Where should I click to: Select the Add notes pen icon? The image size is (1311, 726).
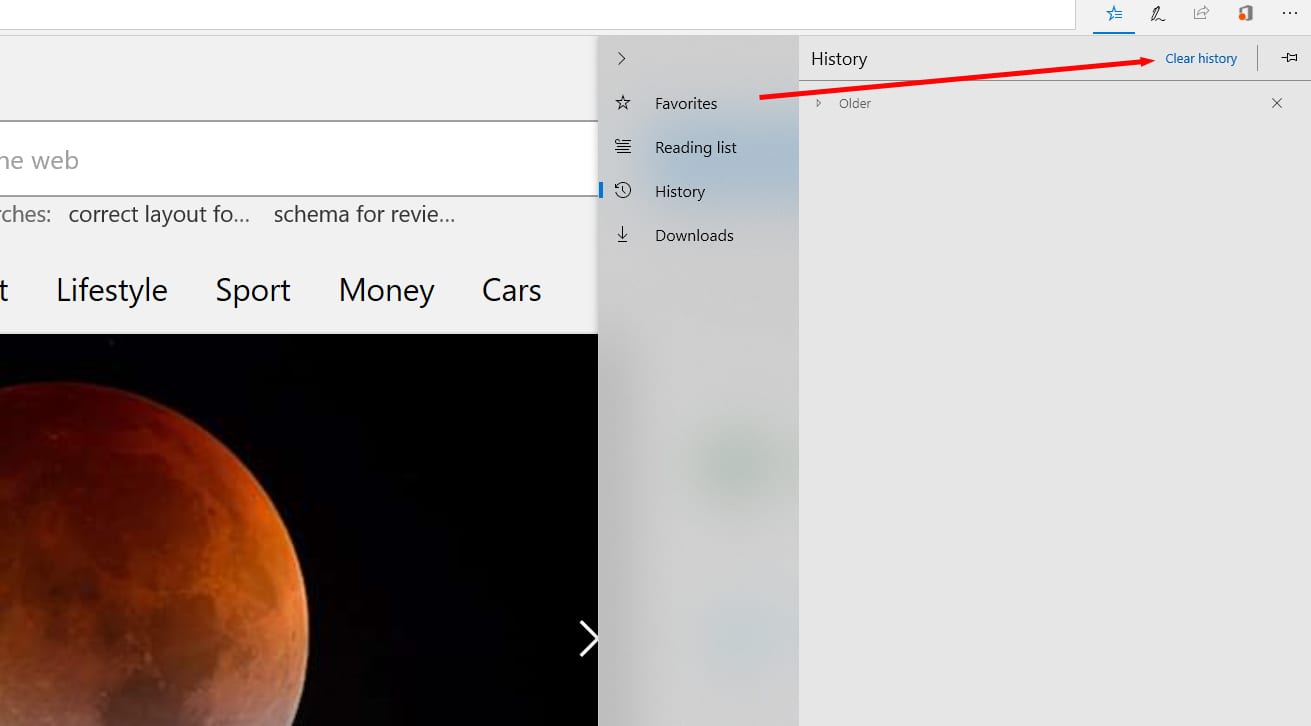point(1157,14)
